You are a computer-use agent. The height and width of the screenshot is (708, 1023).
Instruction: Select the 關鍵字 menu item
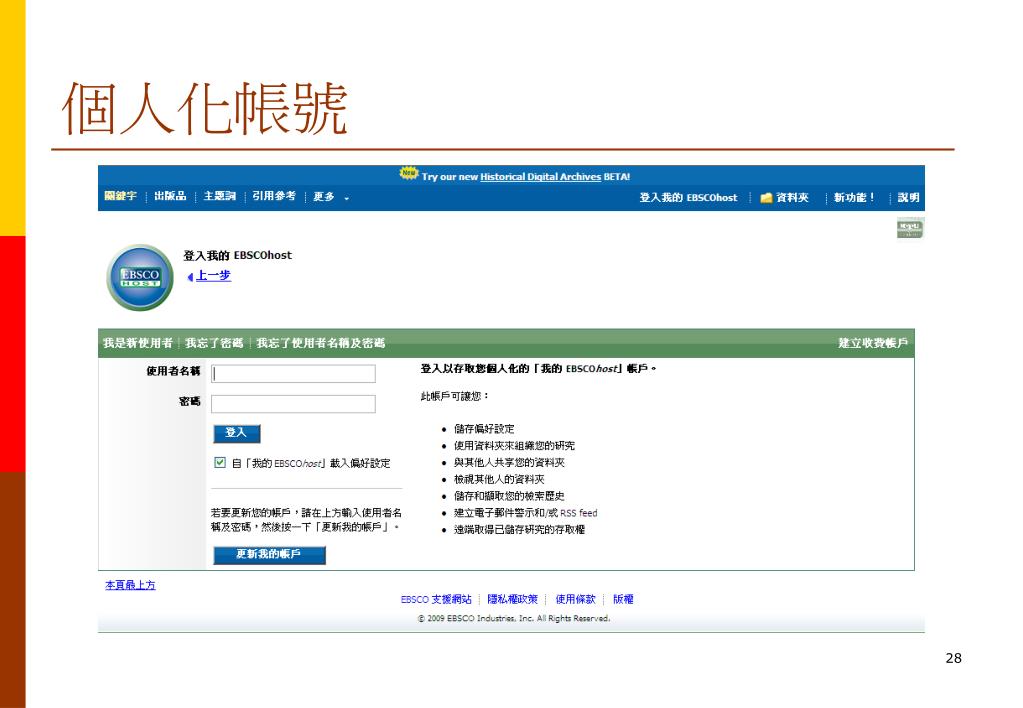click(121, 196)
